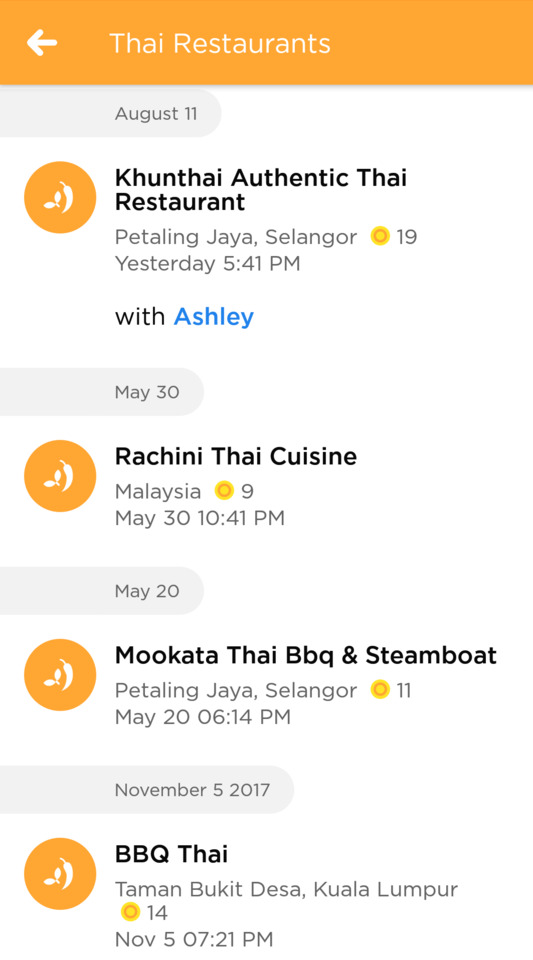View the Rachini Thai Cuisine check-in

(x=236, y=456)
